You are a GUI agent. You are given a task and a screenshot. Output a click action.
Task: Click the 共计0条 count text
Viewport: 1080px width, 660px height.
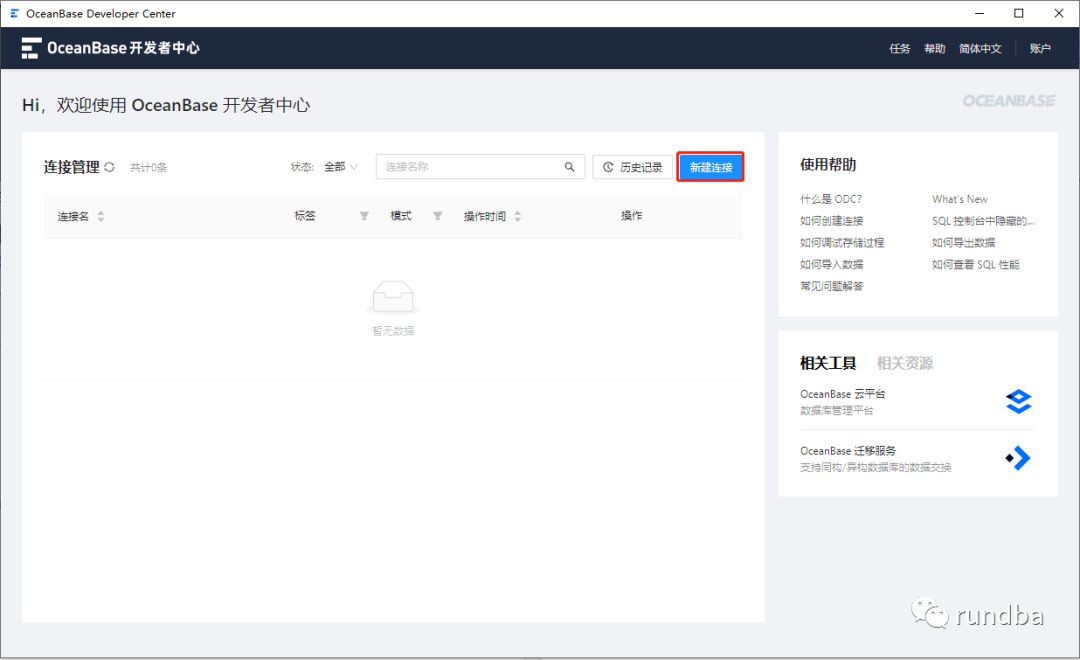pos(149,167)
